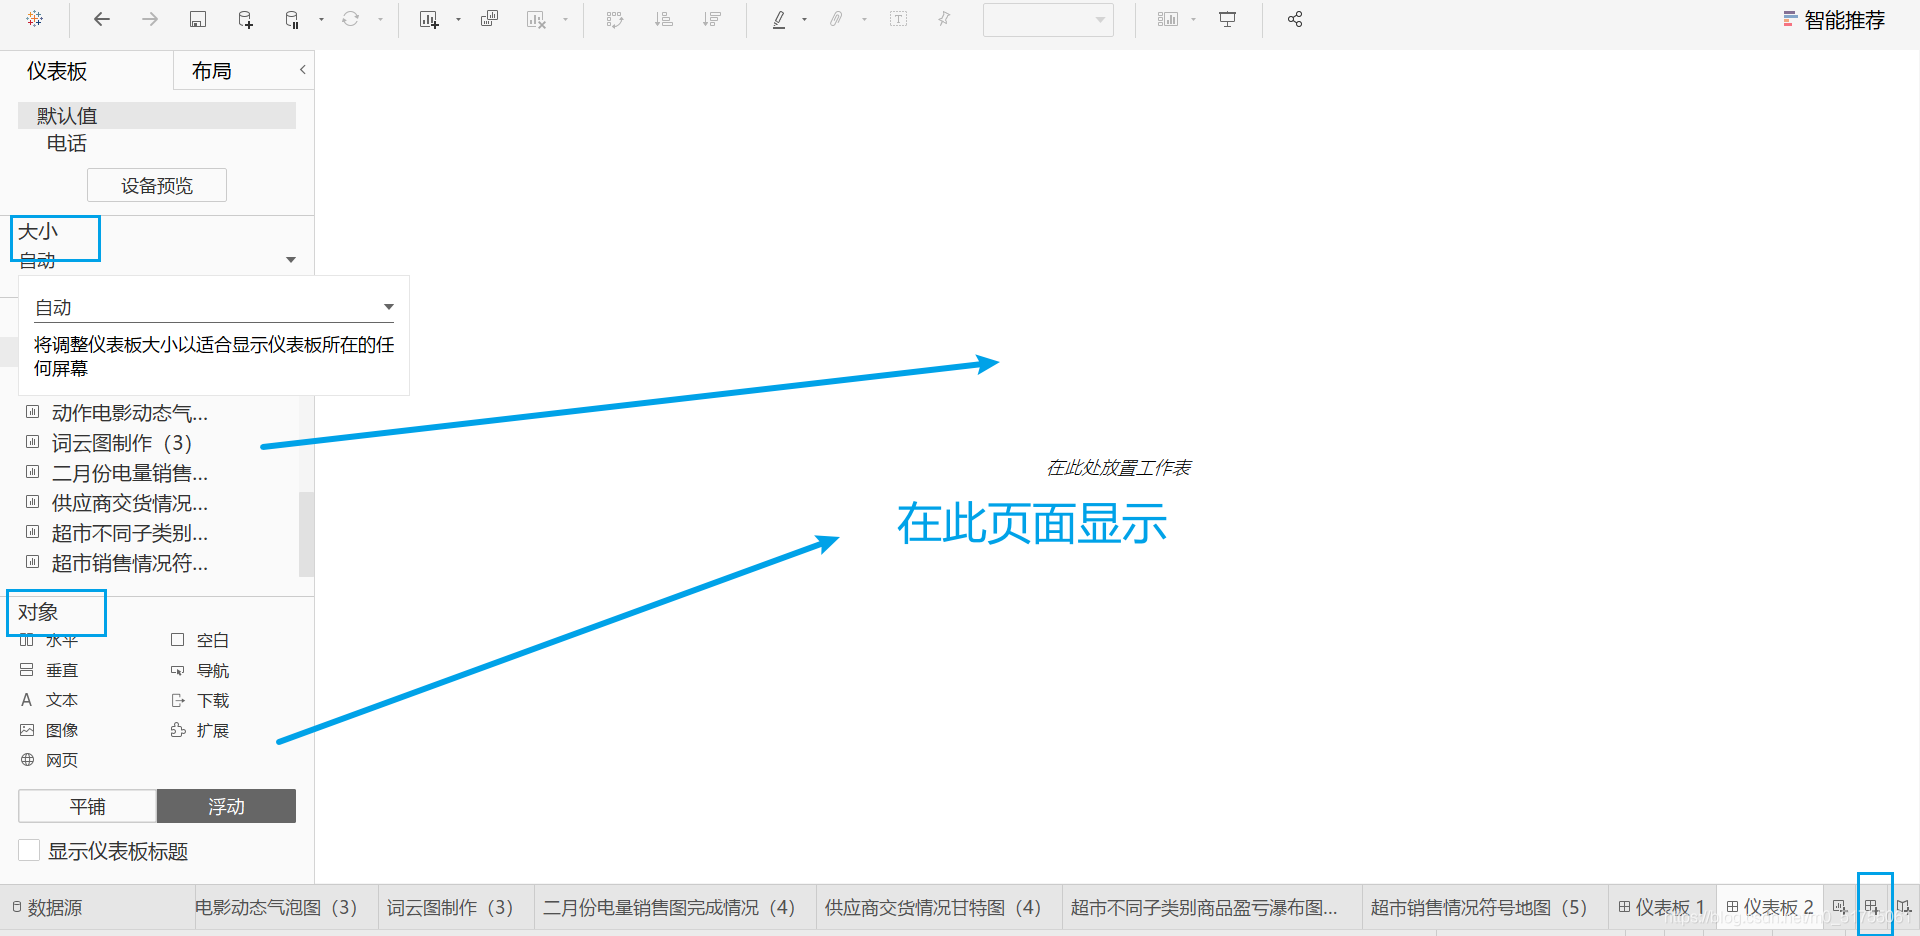Select sheet 超市不同子类别... in list
This screenshot has height=936, width=1920.
[x=130, y=533]
